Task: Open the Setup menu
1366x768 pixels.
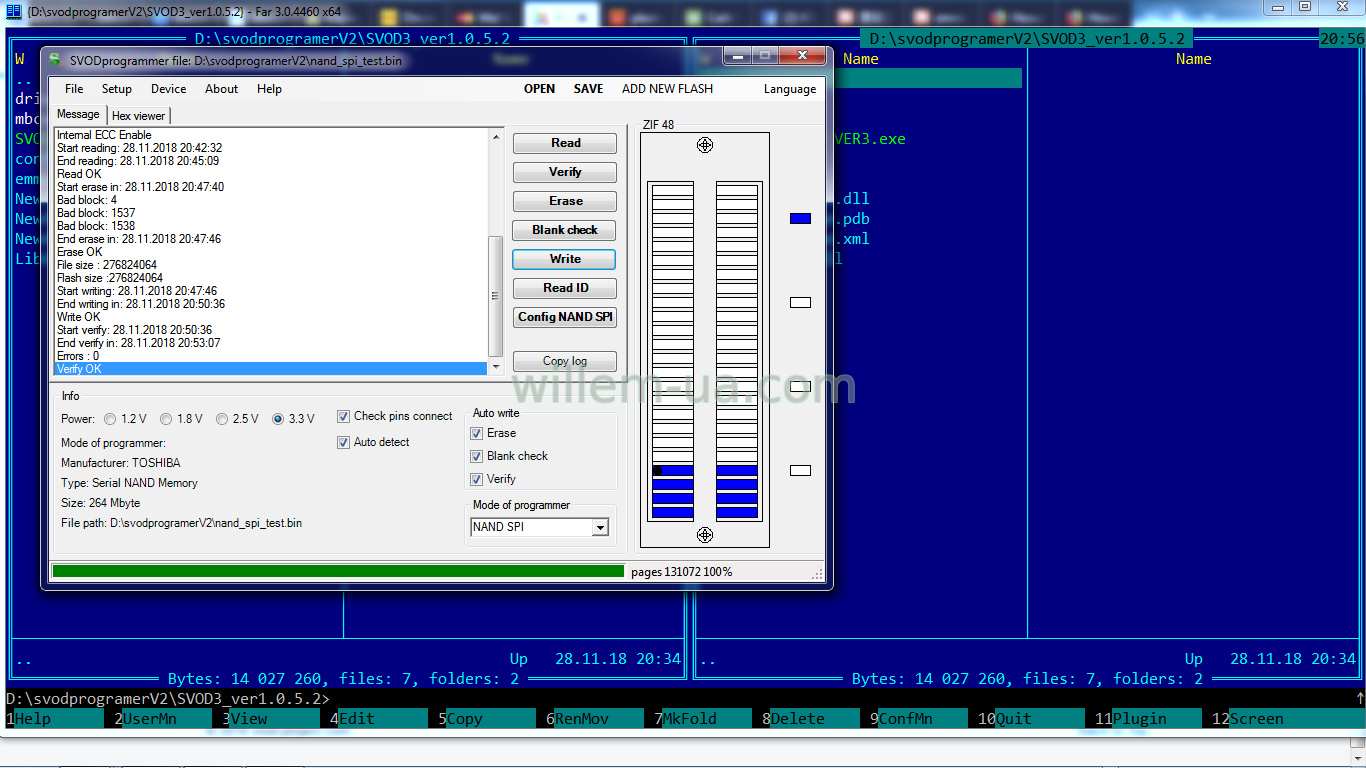Action: pyautogui.click(x=117, y=89)
